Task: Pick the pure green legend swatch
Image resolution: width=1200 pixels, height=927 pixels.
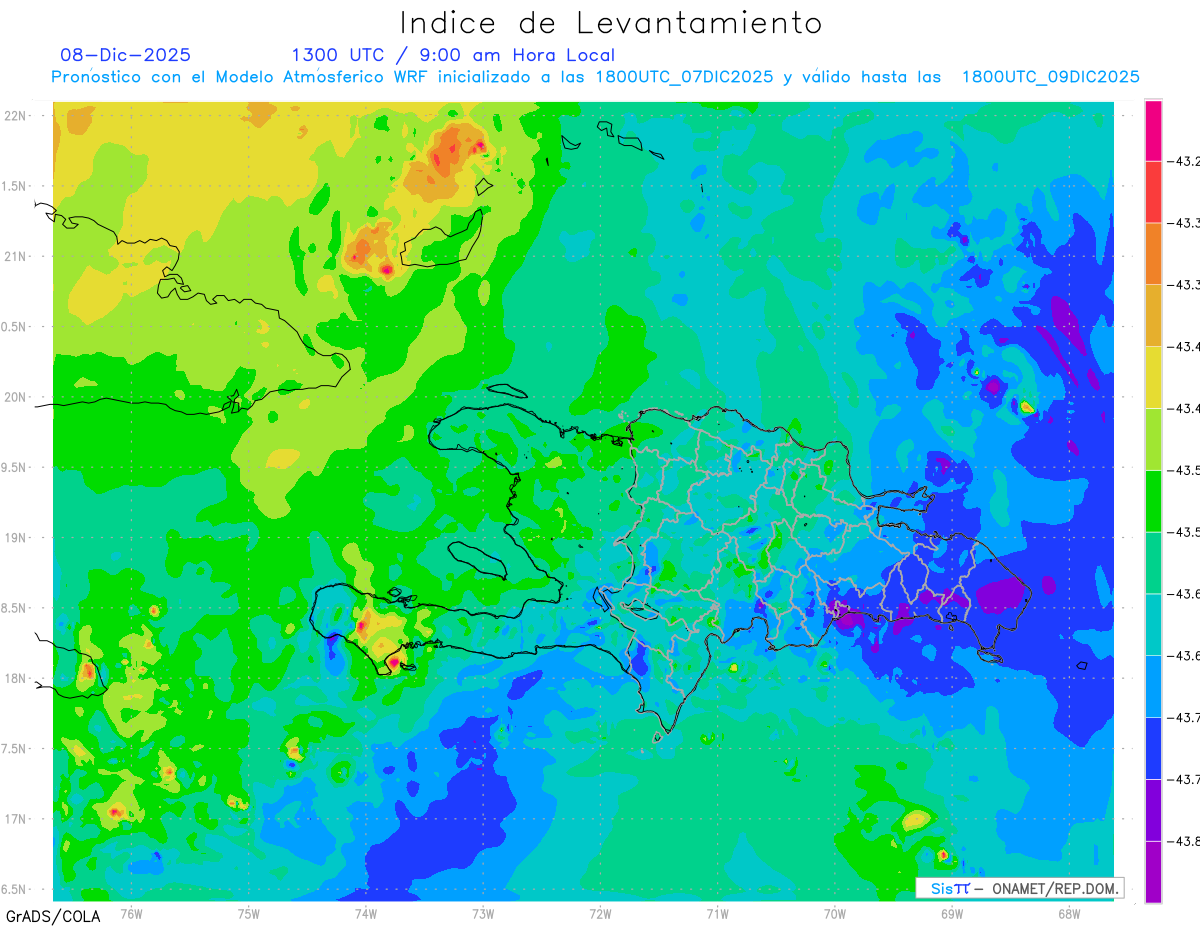Action: point(1153,501)
